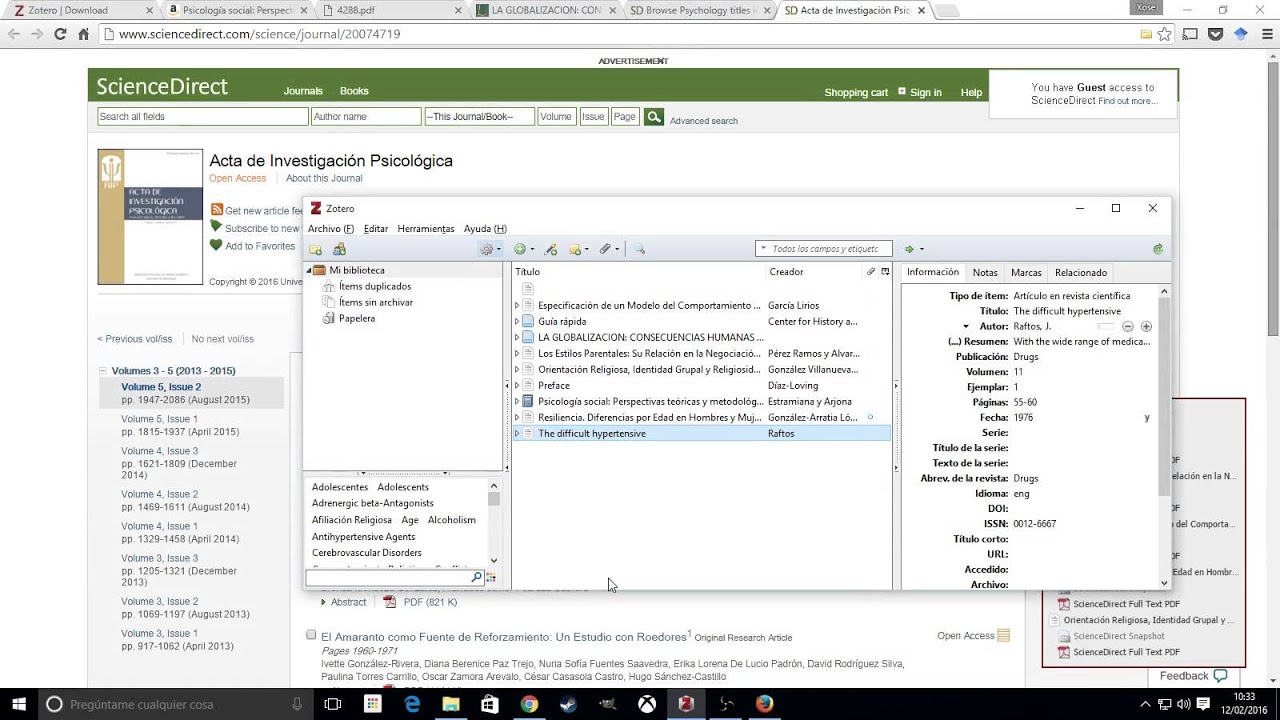Tick the El Amaranto article checkbox
1280x720 pixels.
coord(311,635)
